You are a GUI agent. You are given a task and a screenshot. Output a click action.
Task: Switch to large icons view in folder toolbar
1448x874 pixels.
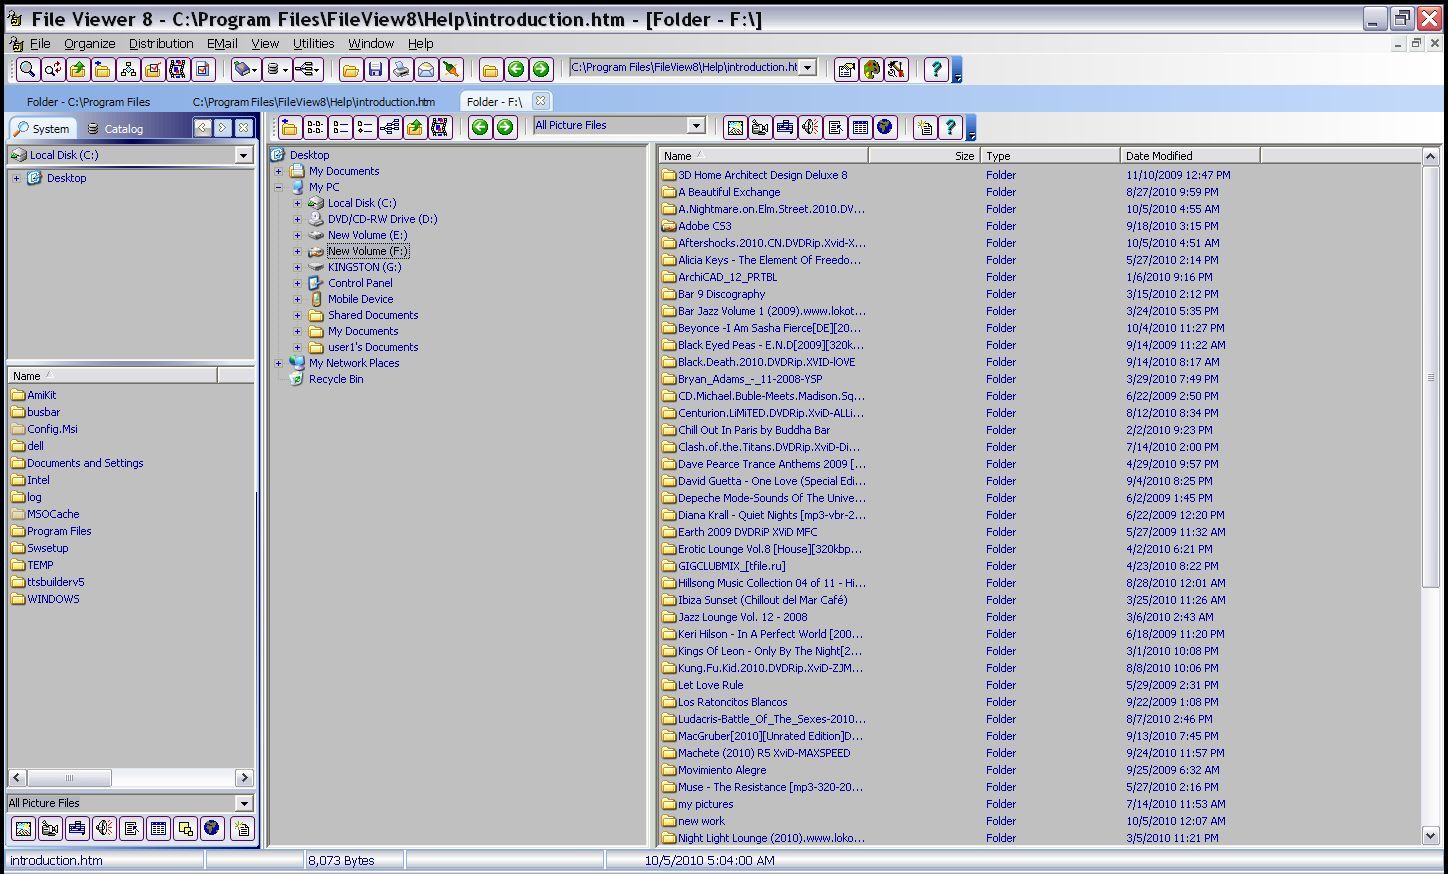click(315, 127)
